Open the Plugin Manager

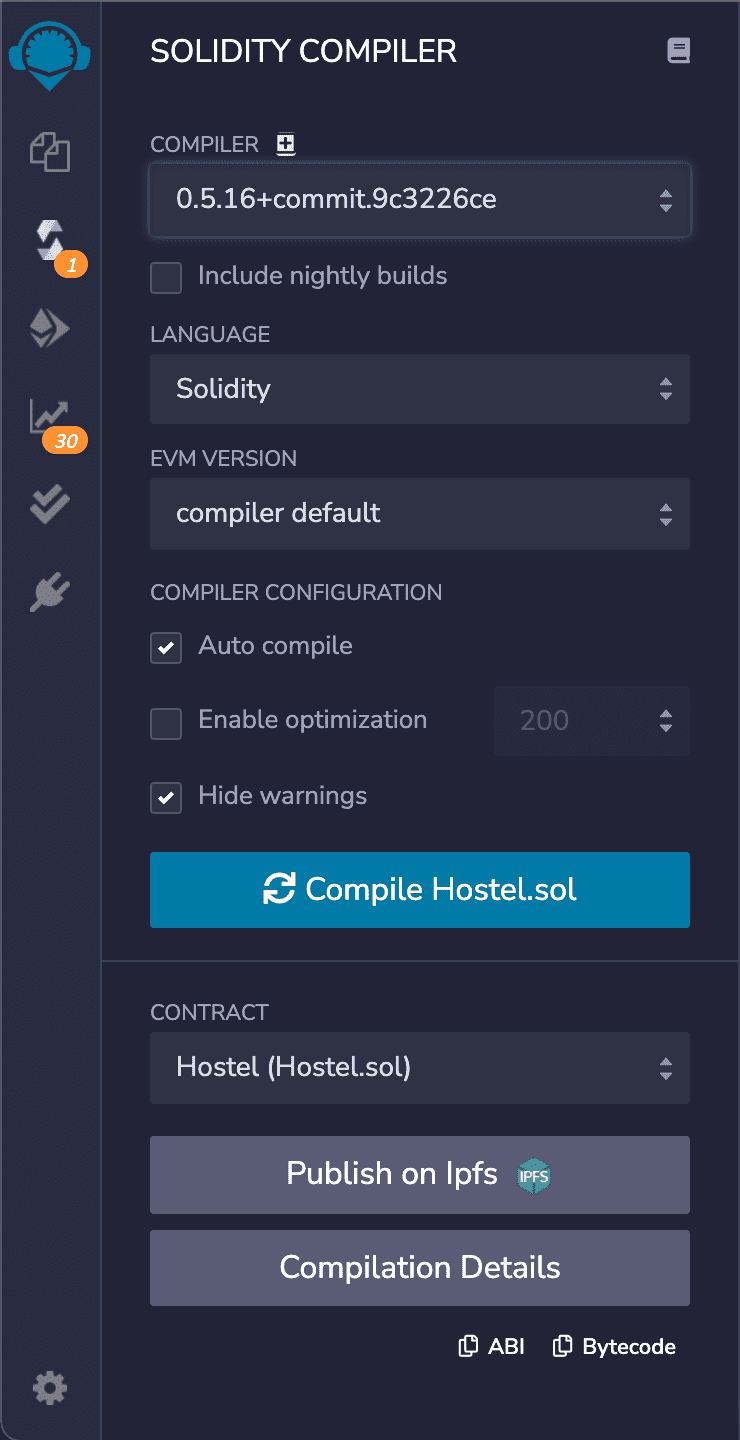click(x=49, y=591)
